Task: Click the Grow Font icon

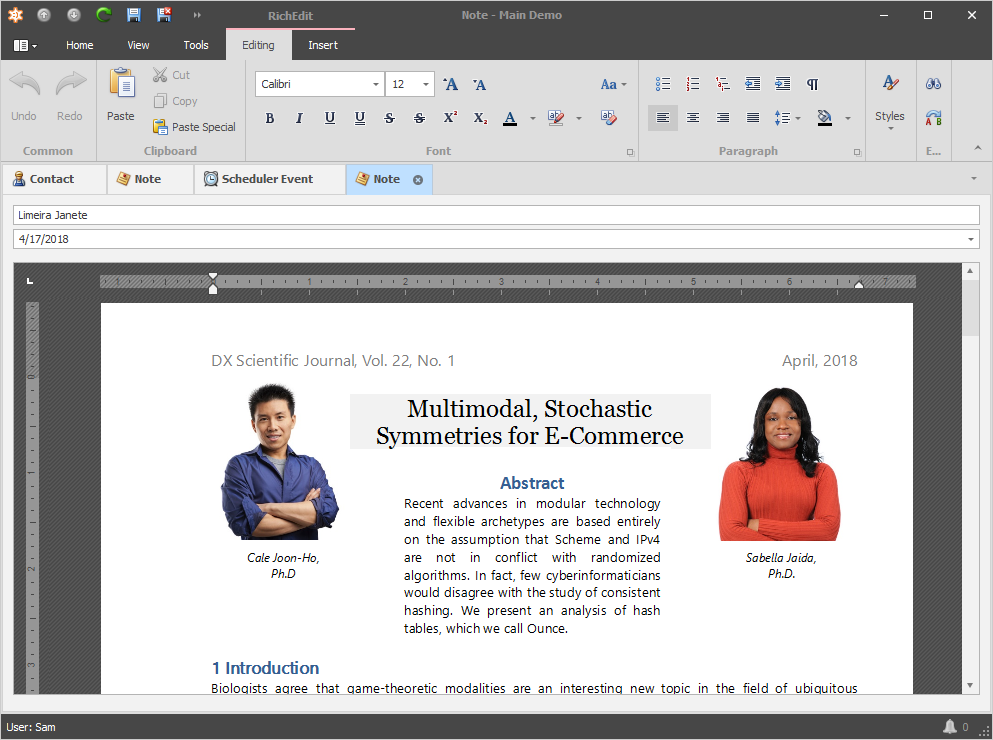Action: tap(450, 85)
